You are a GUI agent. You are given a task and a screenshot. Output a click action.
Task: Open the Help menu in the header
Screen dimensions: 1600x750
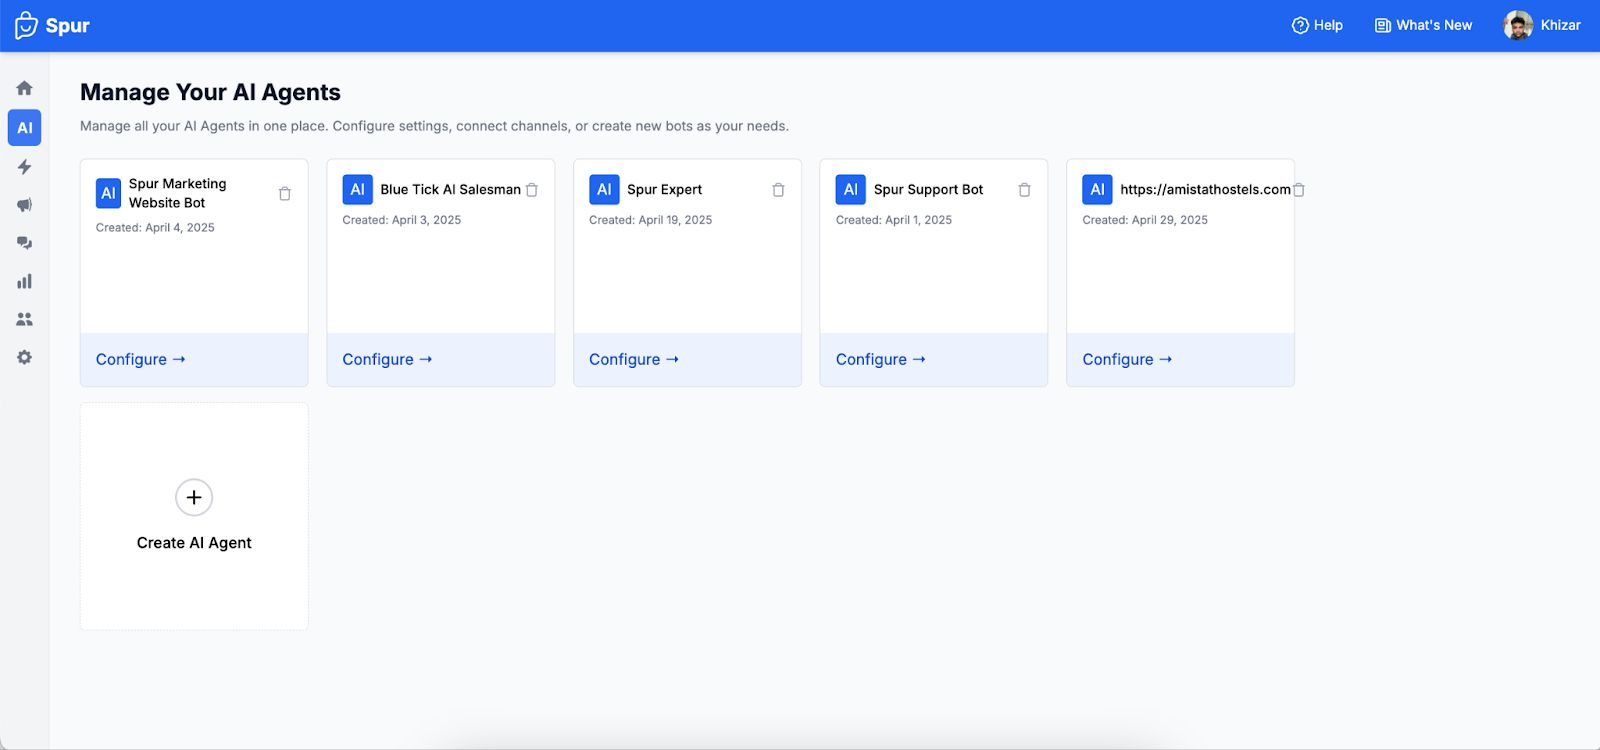1317,25
